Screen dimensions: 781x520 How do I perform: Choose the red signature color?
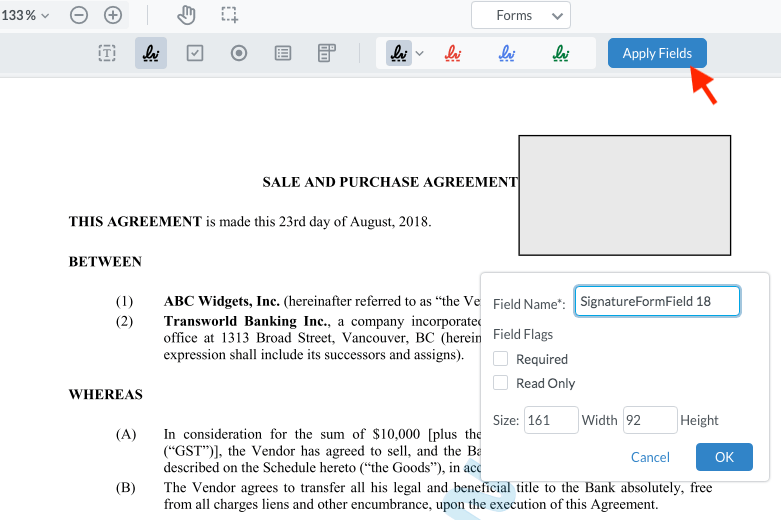point(453,53)
